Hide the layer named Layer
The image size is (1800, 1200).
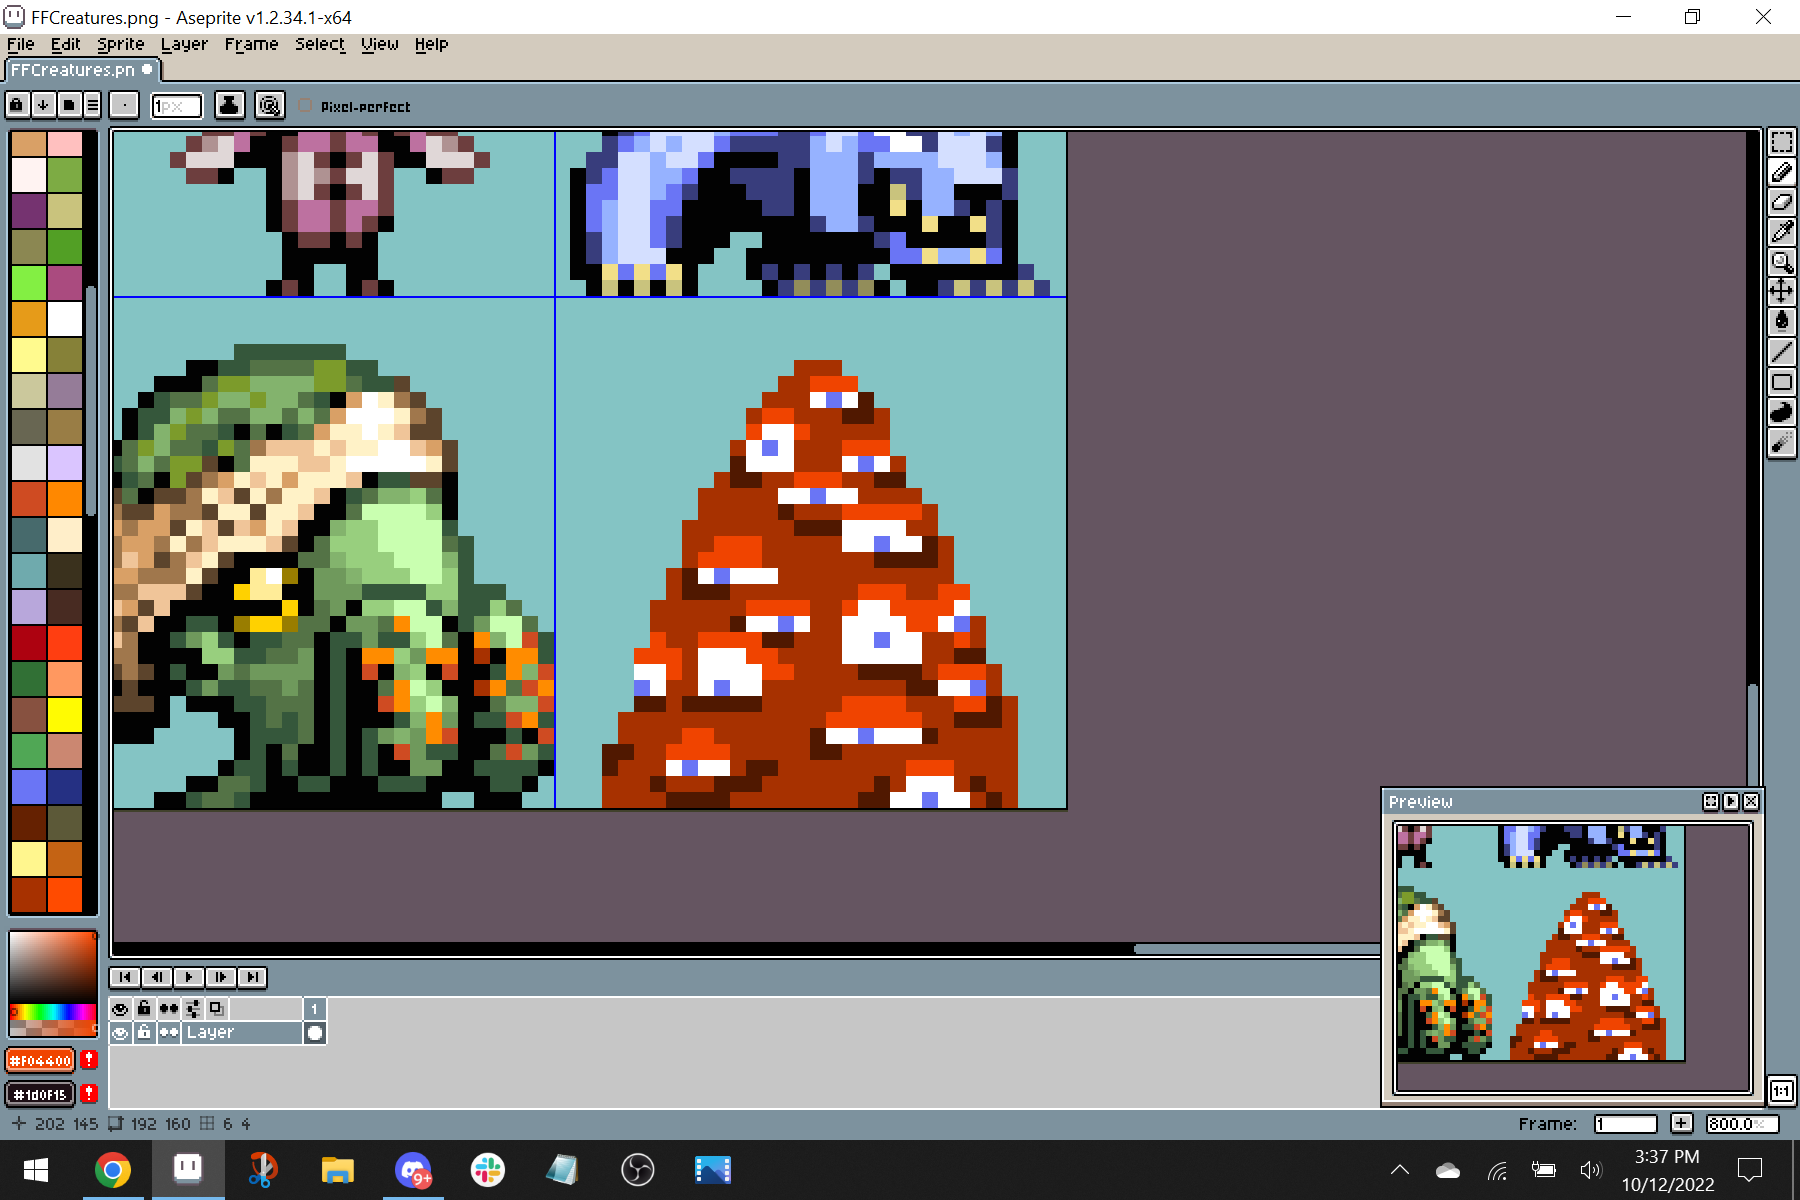[120, 1032]
